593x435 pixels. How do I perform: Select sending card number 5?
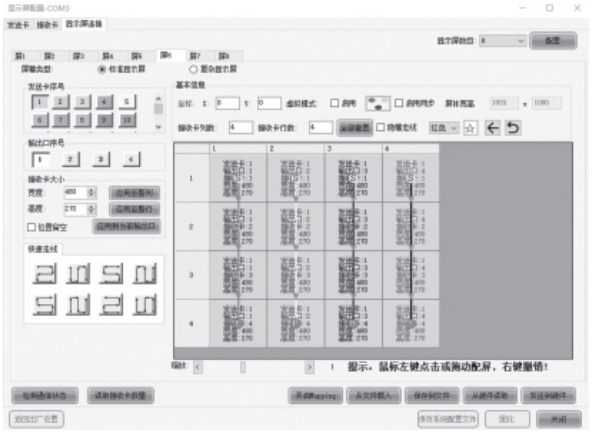click(127, 102)
